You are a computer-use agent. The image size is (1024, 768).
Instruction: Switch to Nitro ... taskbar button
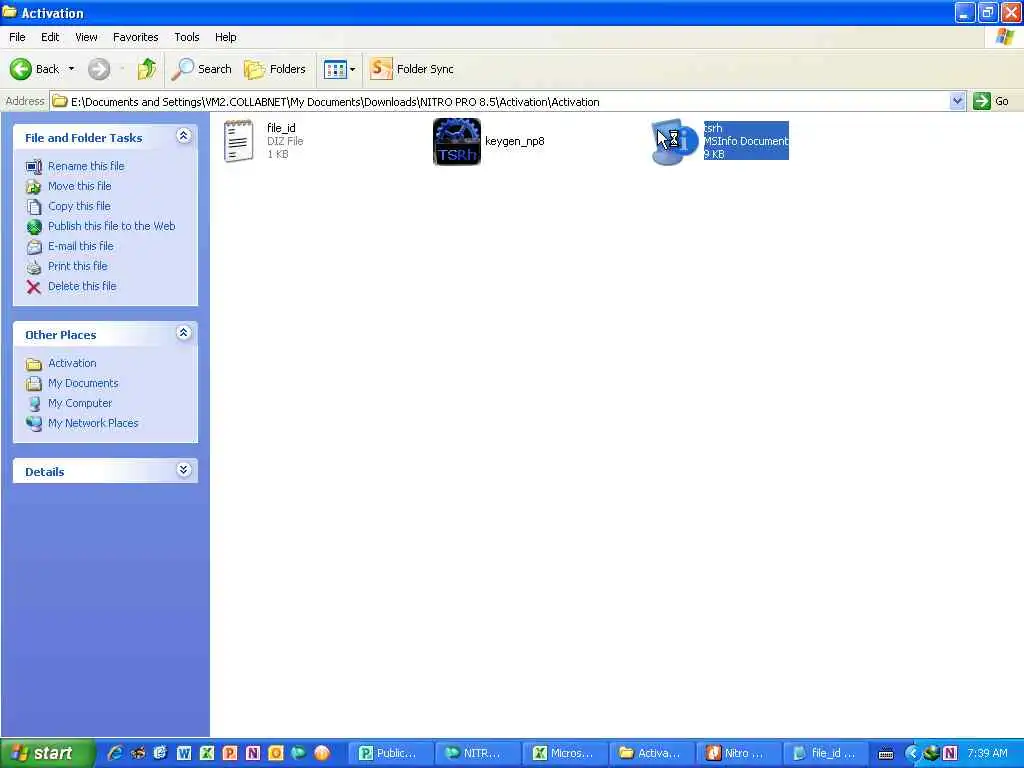pos(738,753)
